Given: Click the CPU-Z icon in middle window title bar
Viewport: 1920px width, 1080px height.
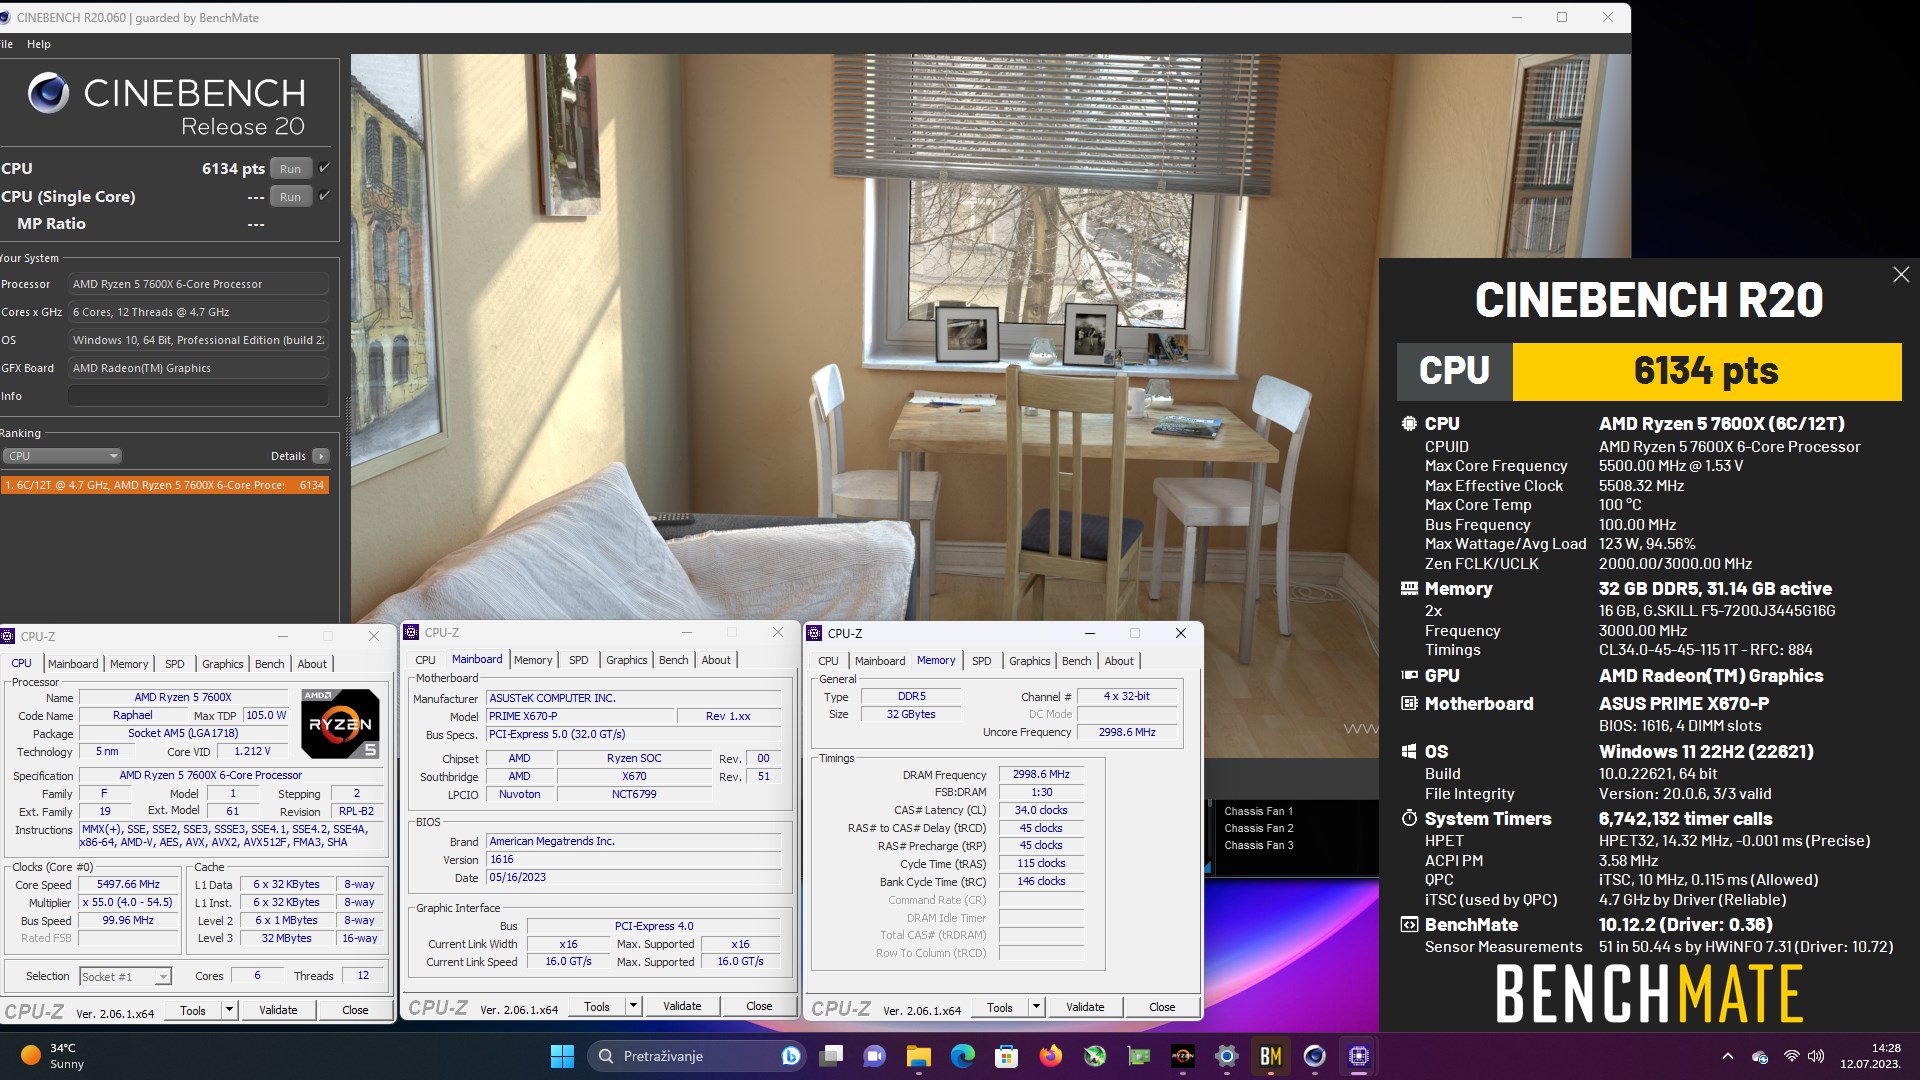Looking at the screenshot, I should coord(411,632).
